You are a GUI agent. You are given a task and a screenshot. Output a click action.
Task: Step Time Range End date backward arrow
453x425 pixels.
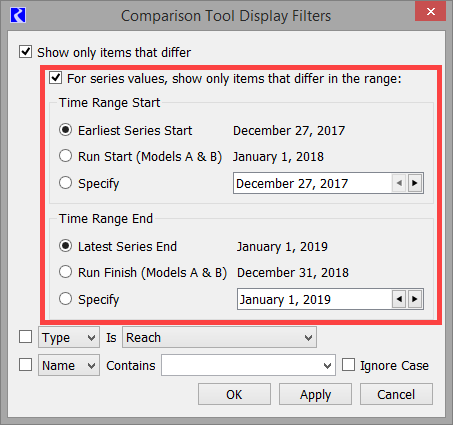pos(399,299)
